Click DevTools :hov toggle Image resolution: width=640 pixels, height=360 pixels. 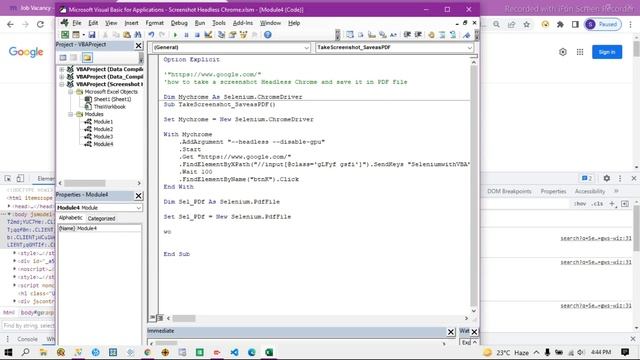(x=580, y=204)
